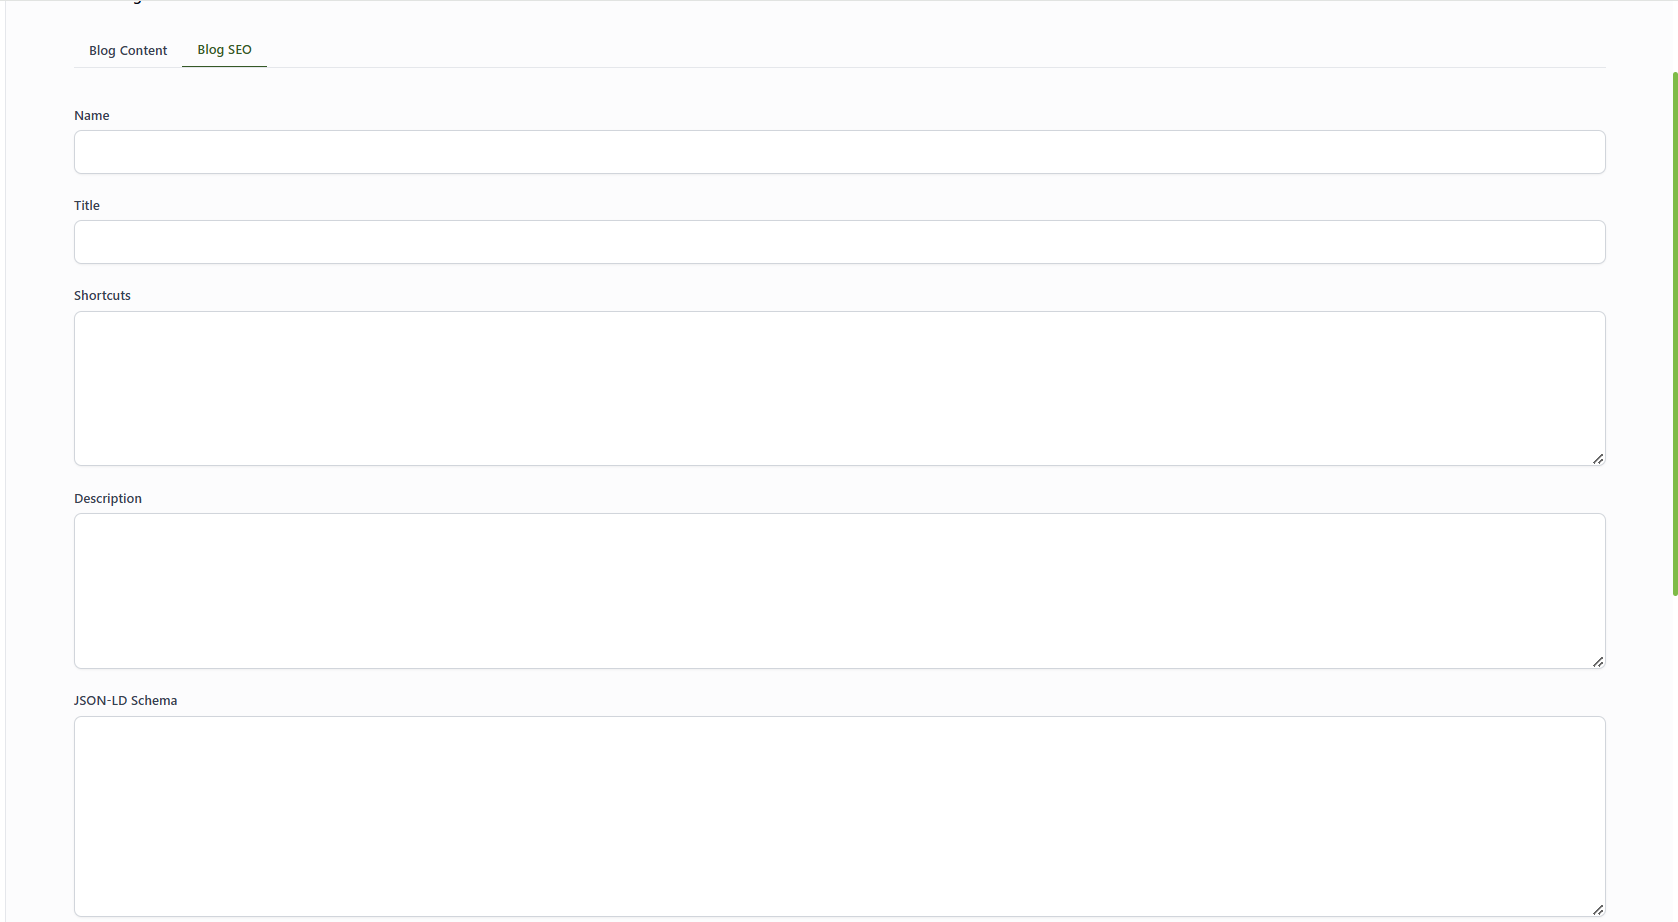Click the JSON-LD Schema label

(126, 701)
